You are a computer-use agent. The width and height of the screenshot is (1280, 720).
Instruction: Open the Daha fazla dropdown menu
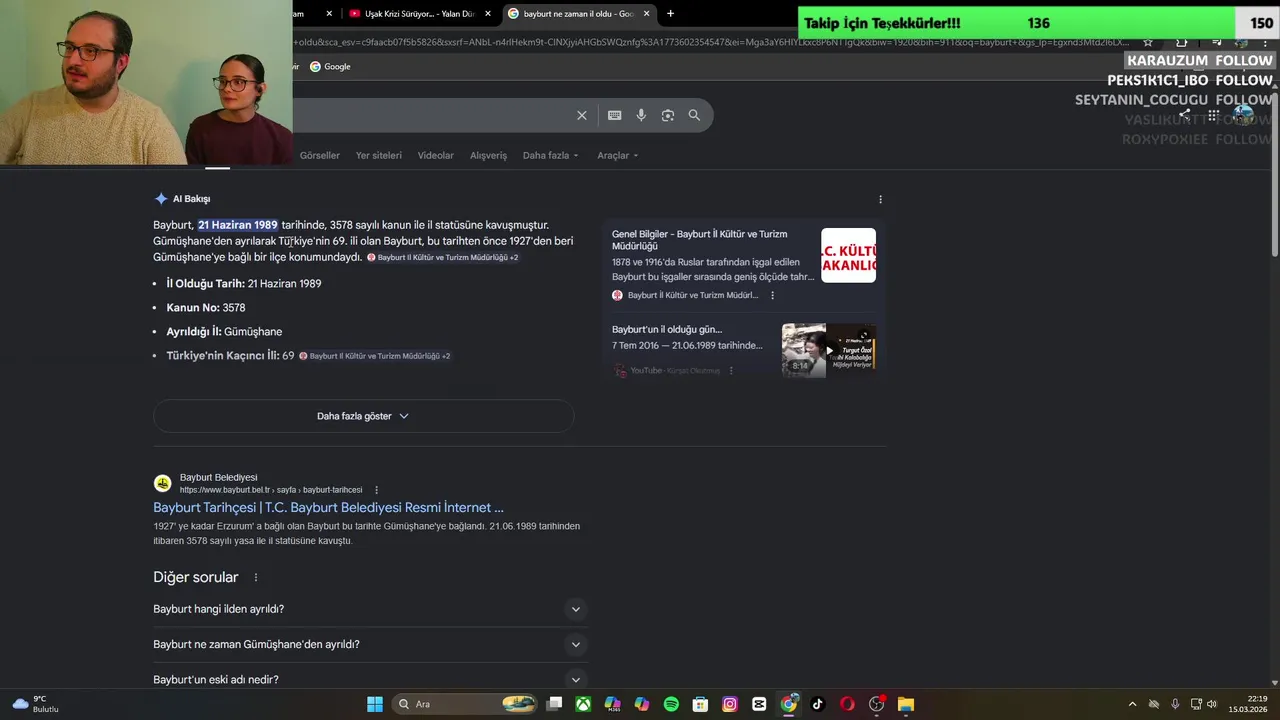(x=552, y=156)
